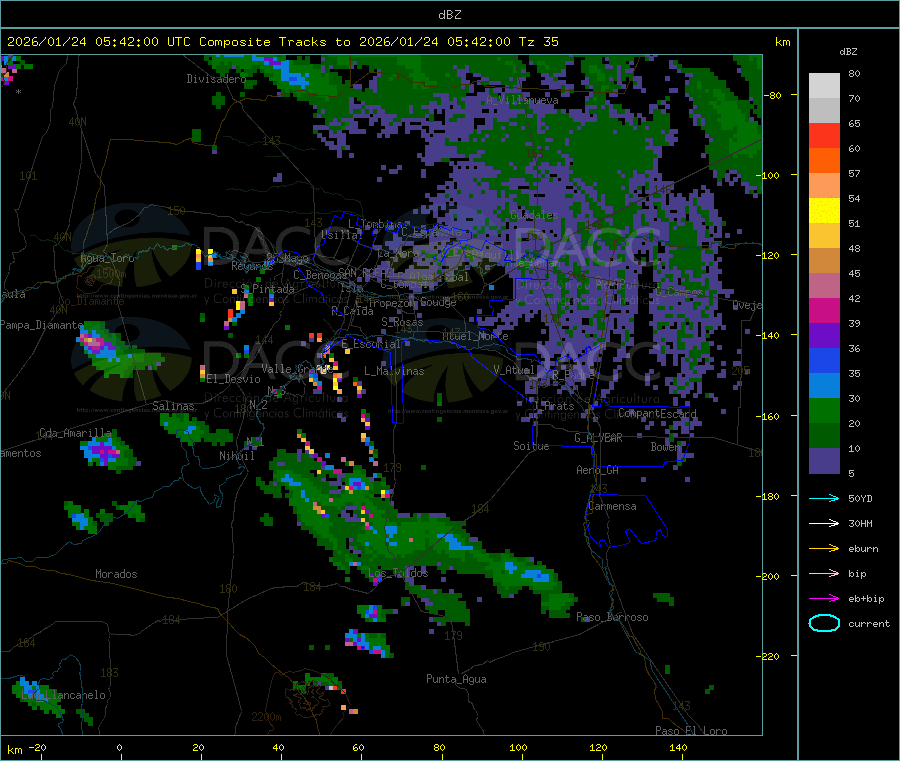This screenshot has width=900, height=761.
Task: Click the 'Los_Toldos' map label
Action: 398,573
